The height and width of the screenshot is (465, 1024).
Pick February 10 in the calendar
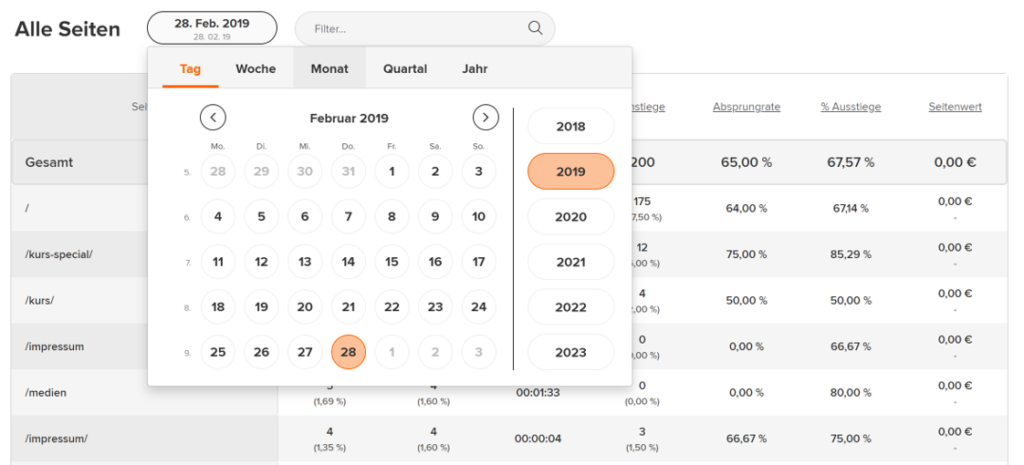pyautogui.click(x=479, y=217)
